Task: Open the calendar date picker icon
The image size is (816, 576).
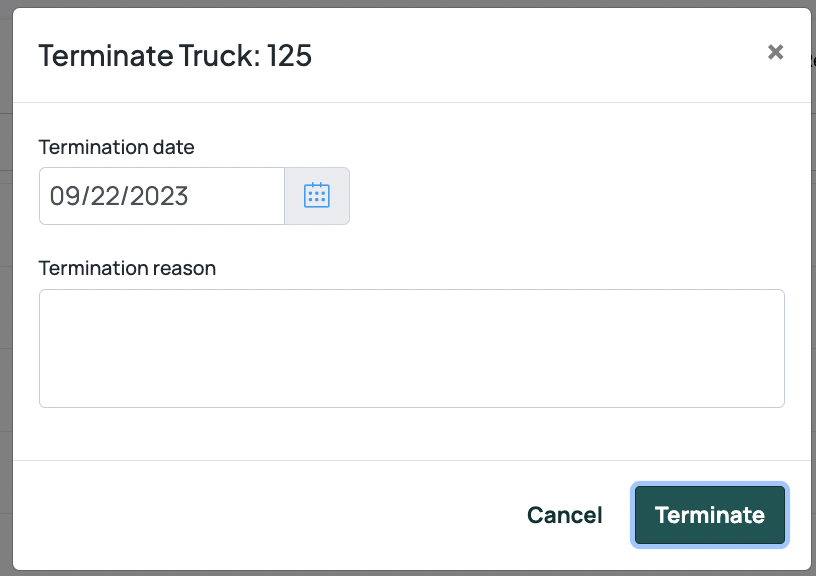Action: (x=317, y=196)
